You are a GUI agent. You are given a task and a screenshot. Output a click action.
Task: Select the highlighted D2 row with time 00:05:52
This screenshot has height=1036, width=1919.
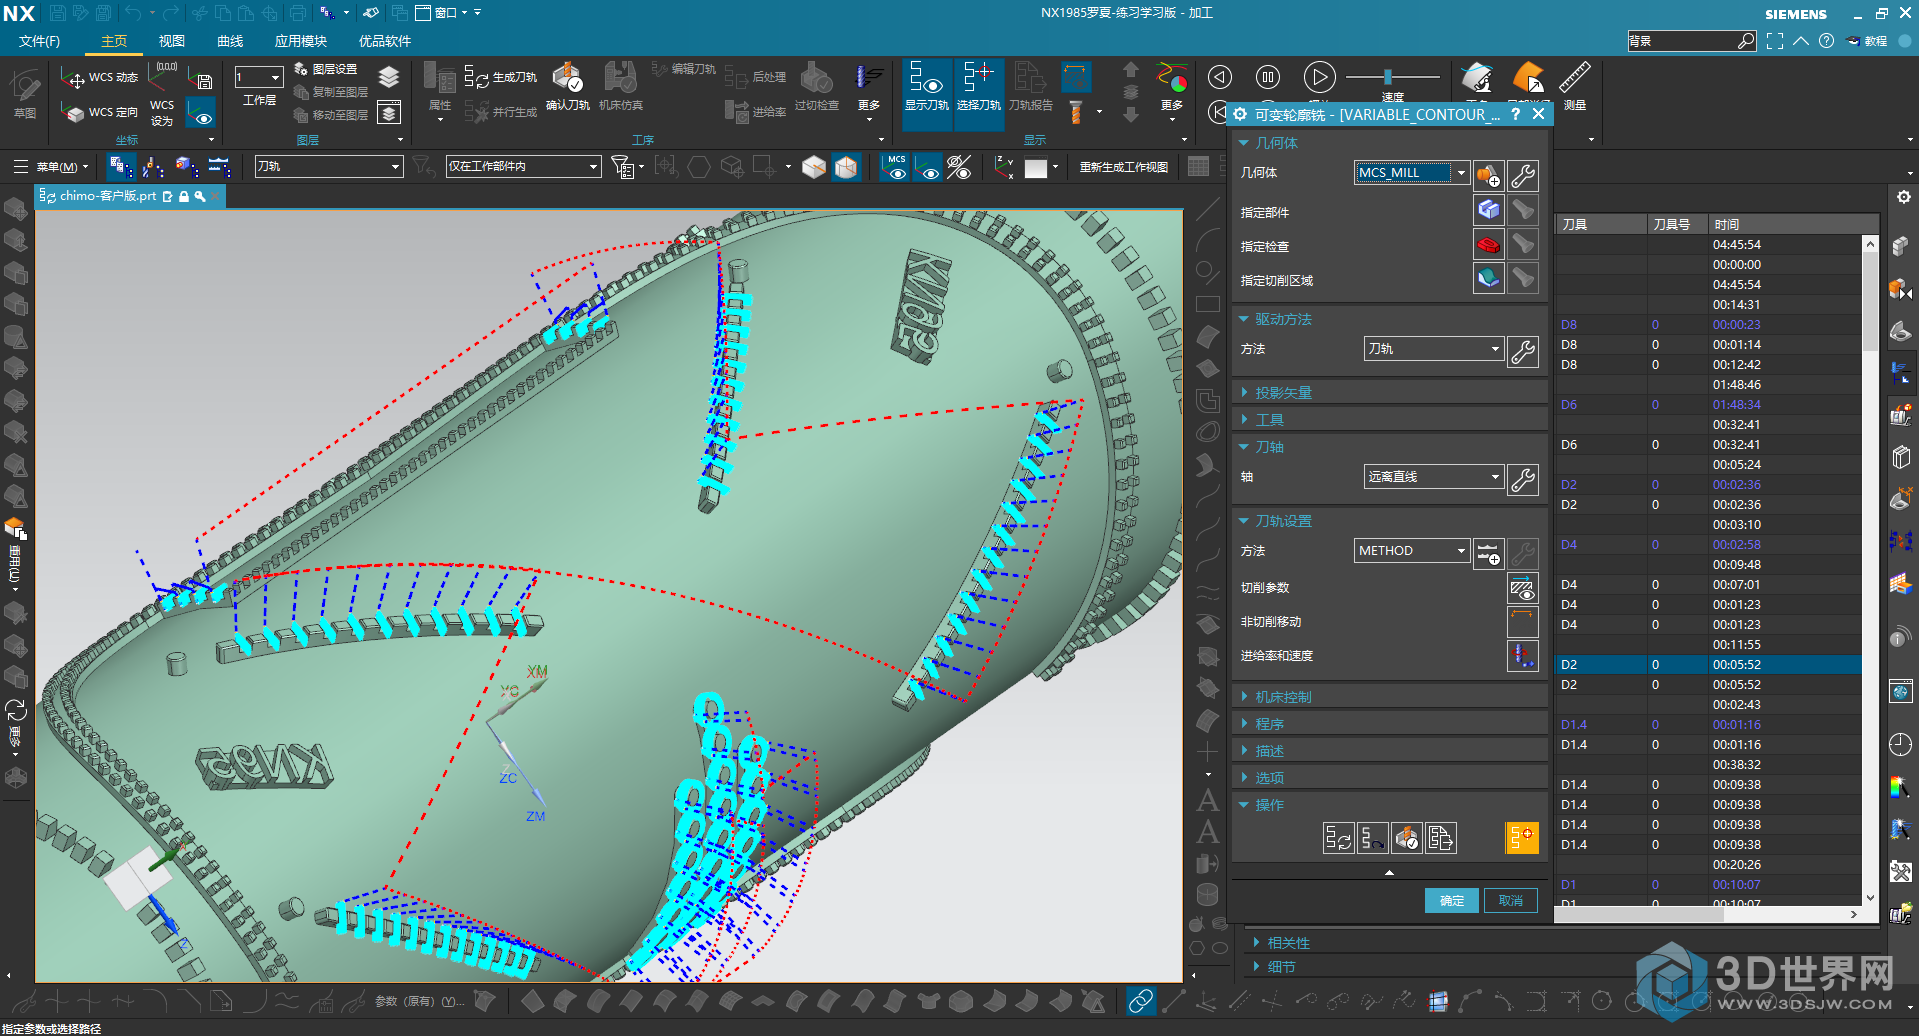click(x=1708, y=665)
